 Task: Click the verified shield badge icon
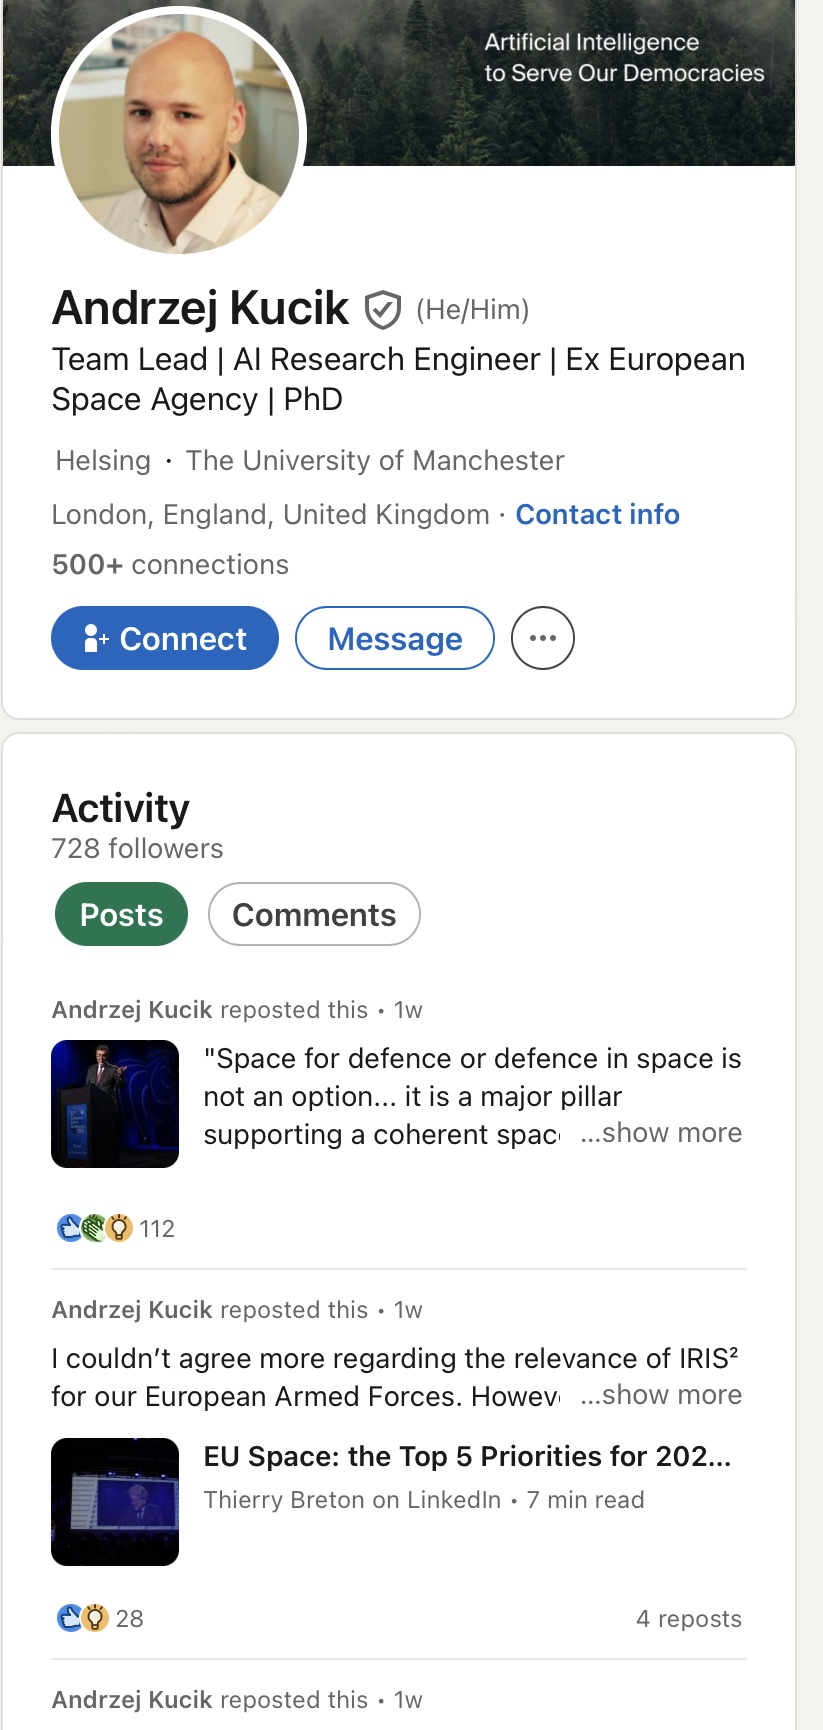pyautogui.click(x=382, y=310)
